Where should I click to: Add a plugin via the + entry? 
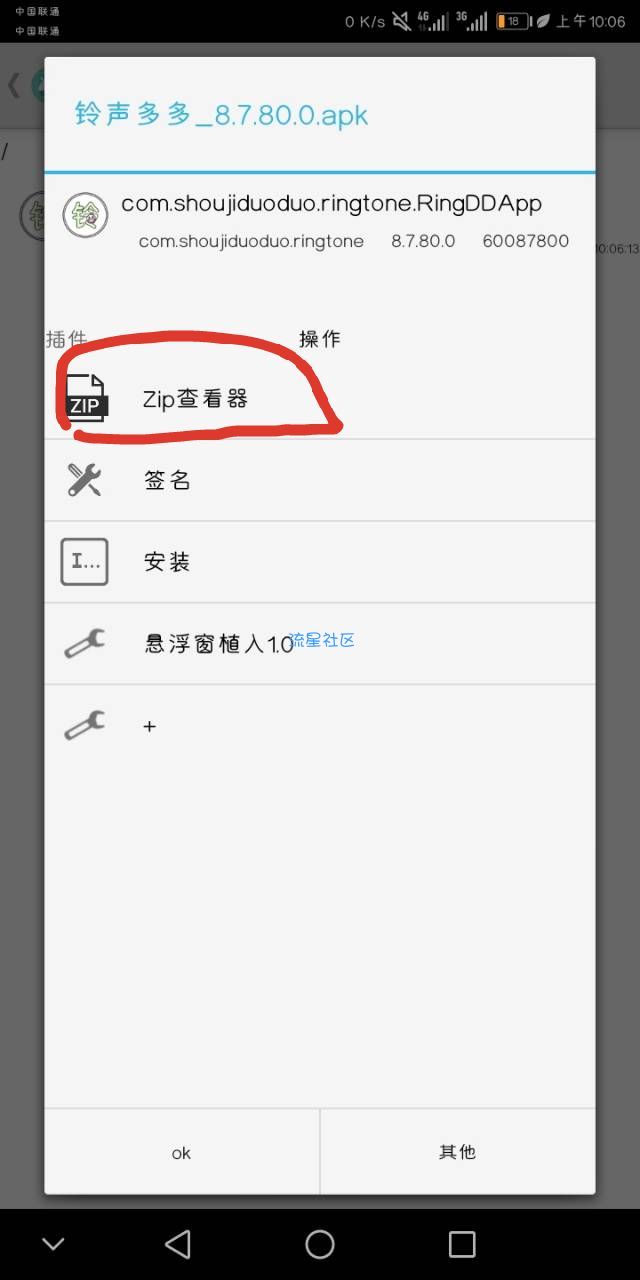pyautogui.click(x=320, y=726)
